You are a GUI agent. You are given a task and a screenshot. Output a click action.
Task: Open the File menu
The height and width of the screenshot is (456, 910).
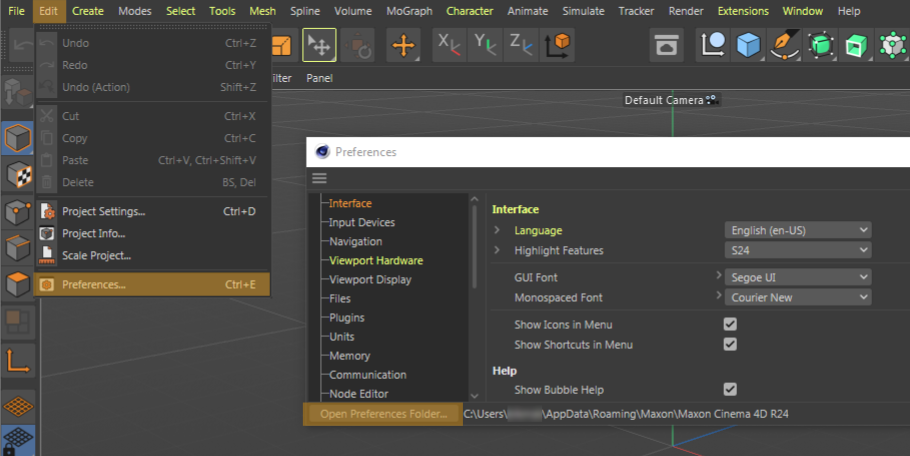click(x=16, y=11)
